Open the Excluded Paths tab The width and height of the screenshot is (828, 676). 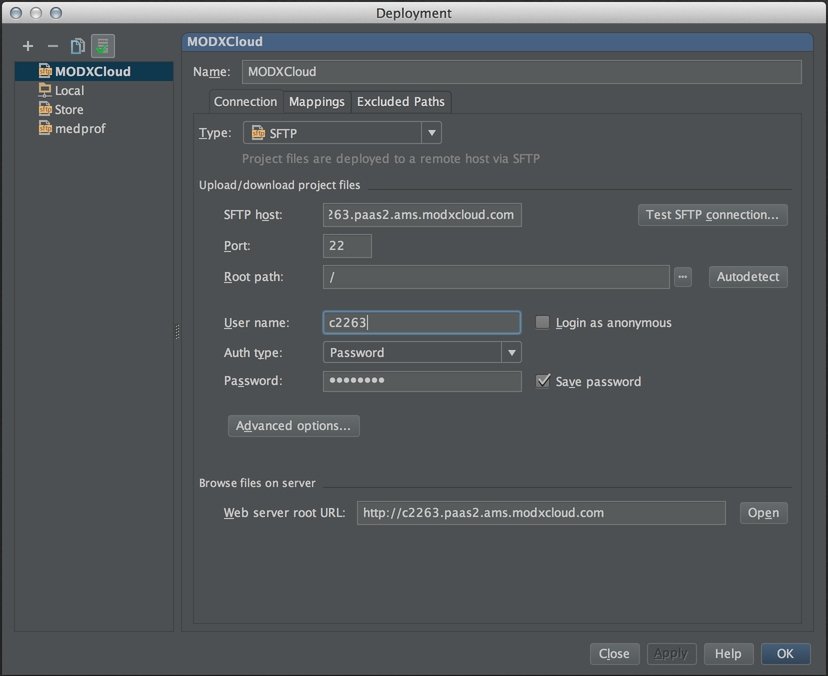pyautogui.click(x=400, y=102)
